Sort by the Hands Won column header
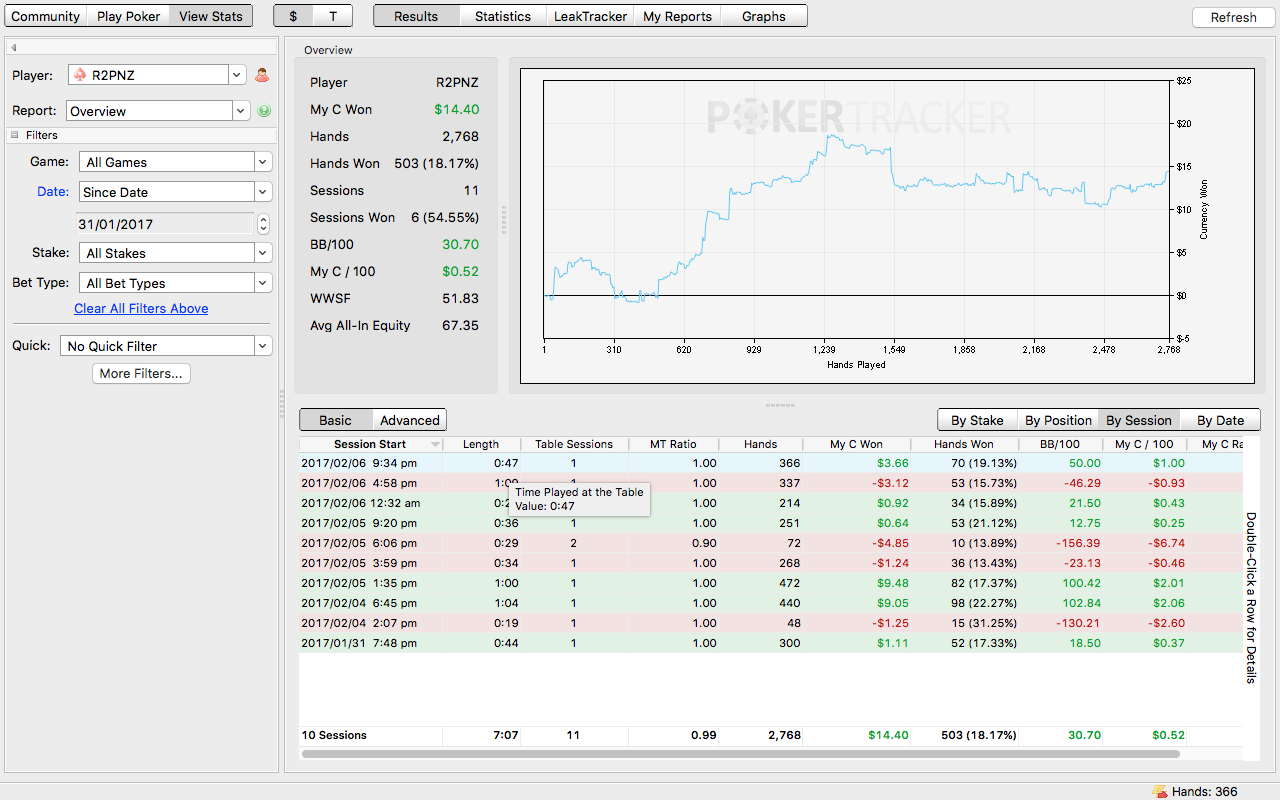Viewport: 1280px width, 800px height. tap(964, 444)
